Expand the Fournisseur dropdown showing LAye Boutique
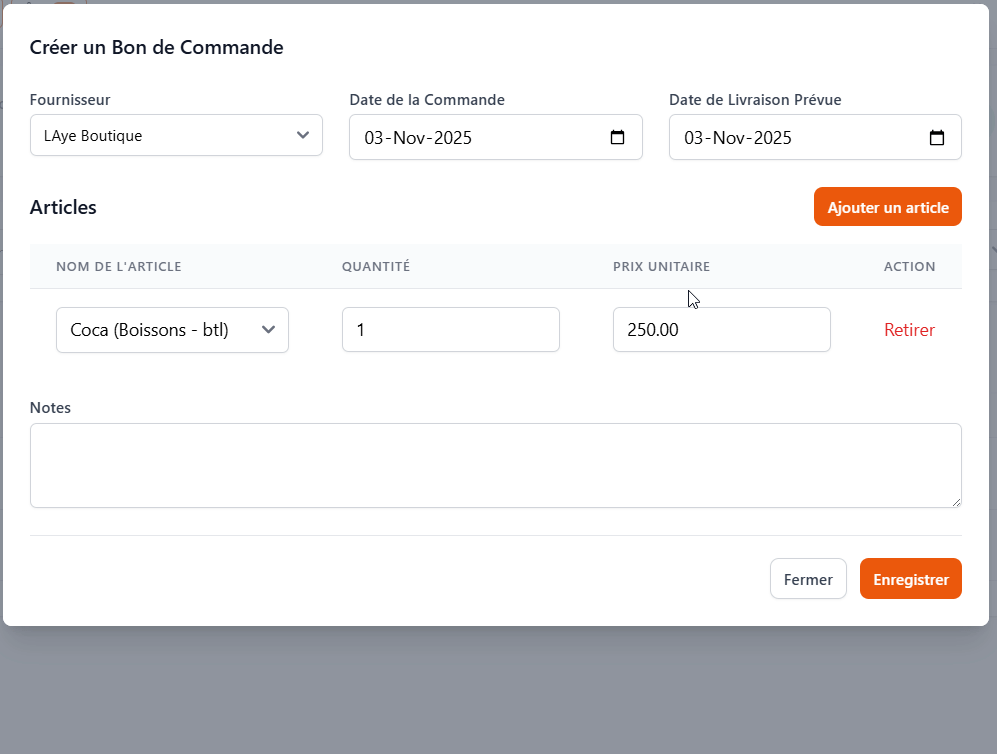This screenshot has height=754, width=997. [176, 136]
